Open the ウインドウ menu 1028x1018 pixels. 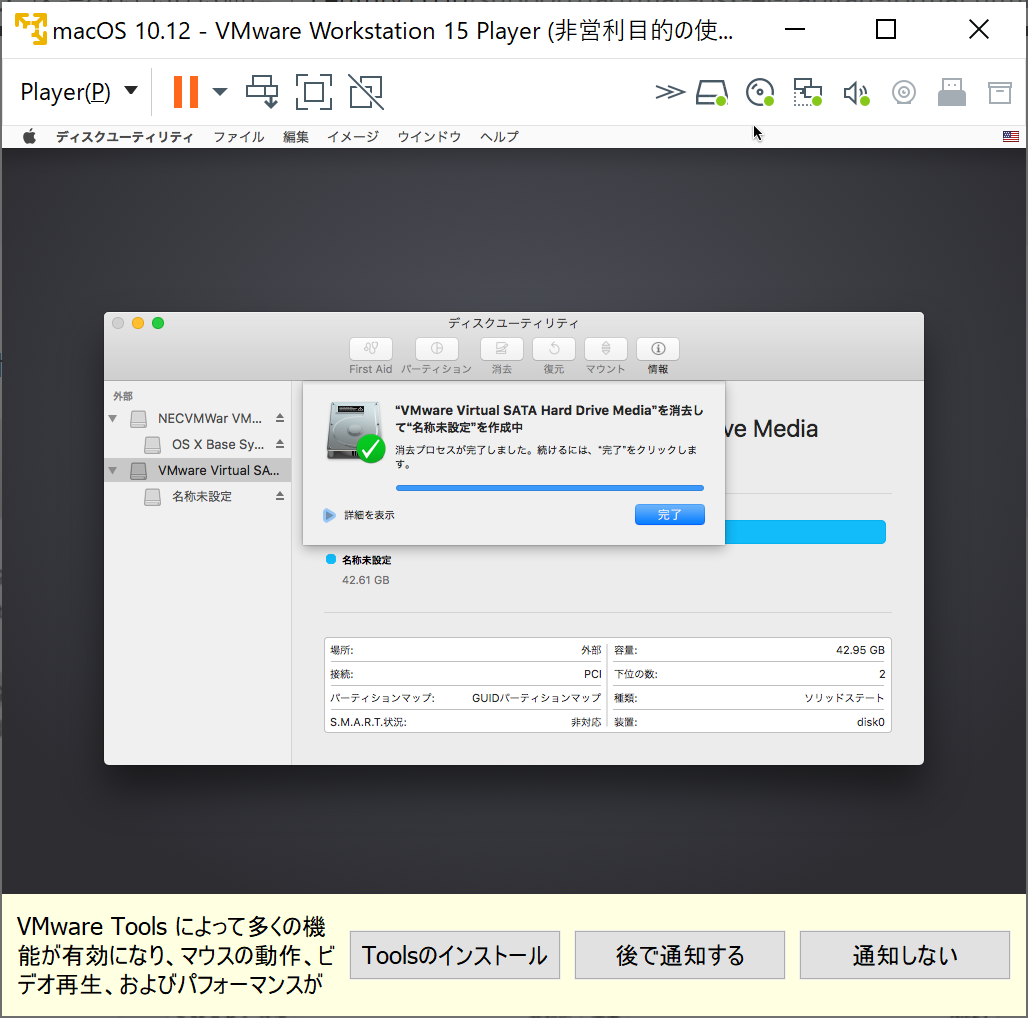tap(429, 136)
